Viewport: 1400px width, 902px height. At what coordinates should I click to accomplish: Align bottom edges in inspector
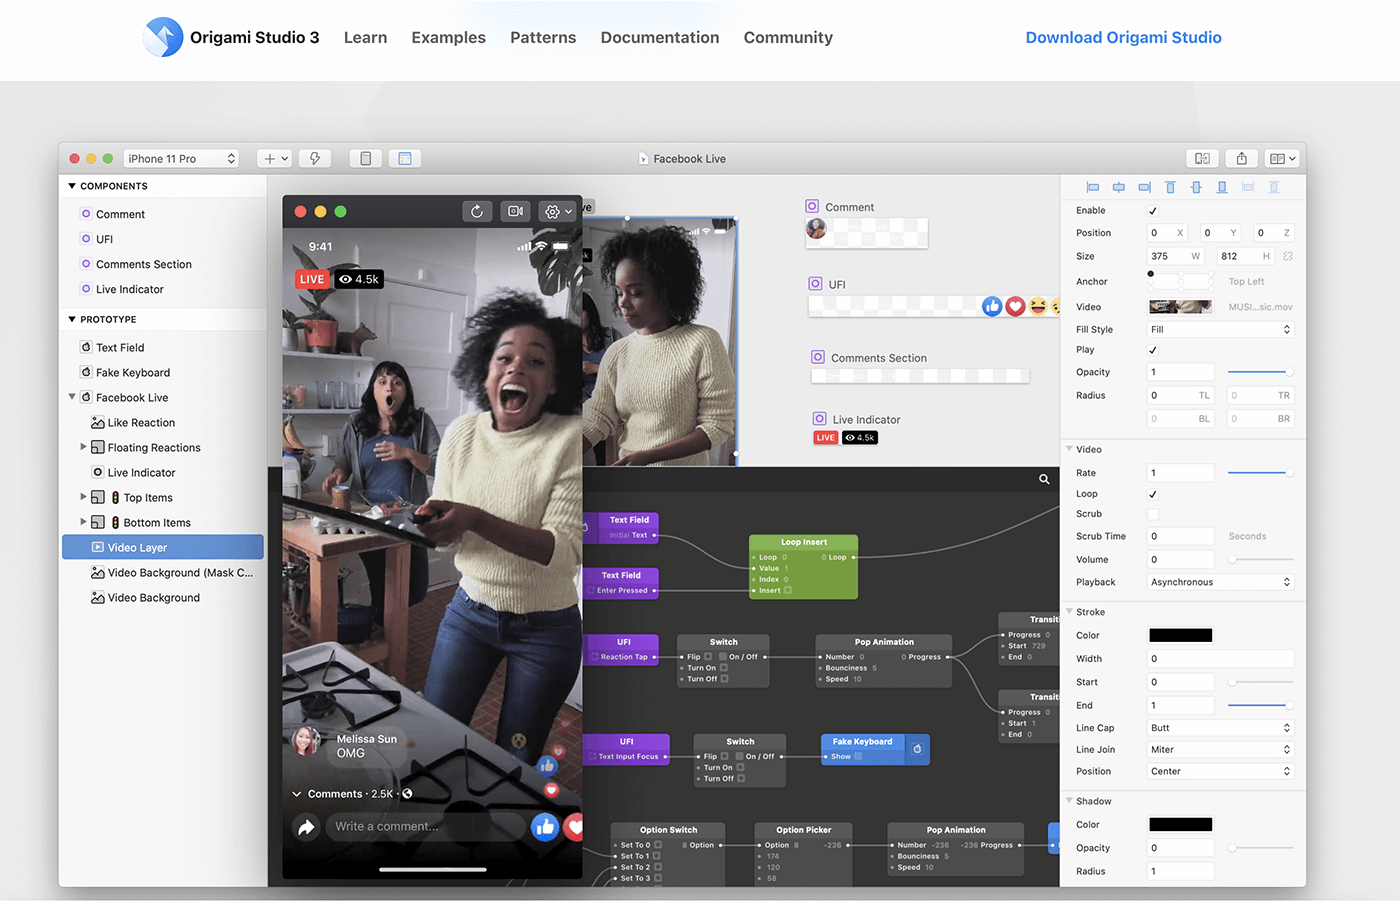coord(1222,187)
